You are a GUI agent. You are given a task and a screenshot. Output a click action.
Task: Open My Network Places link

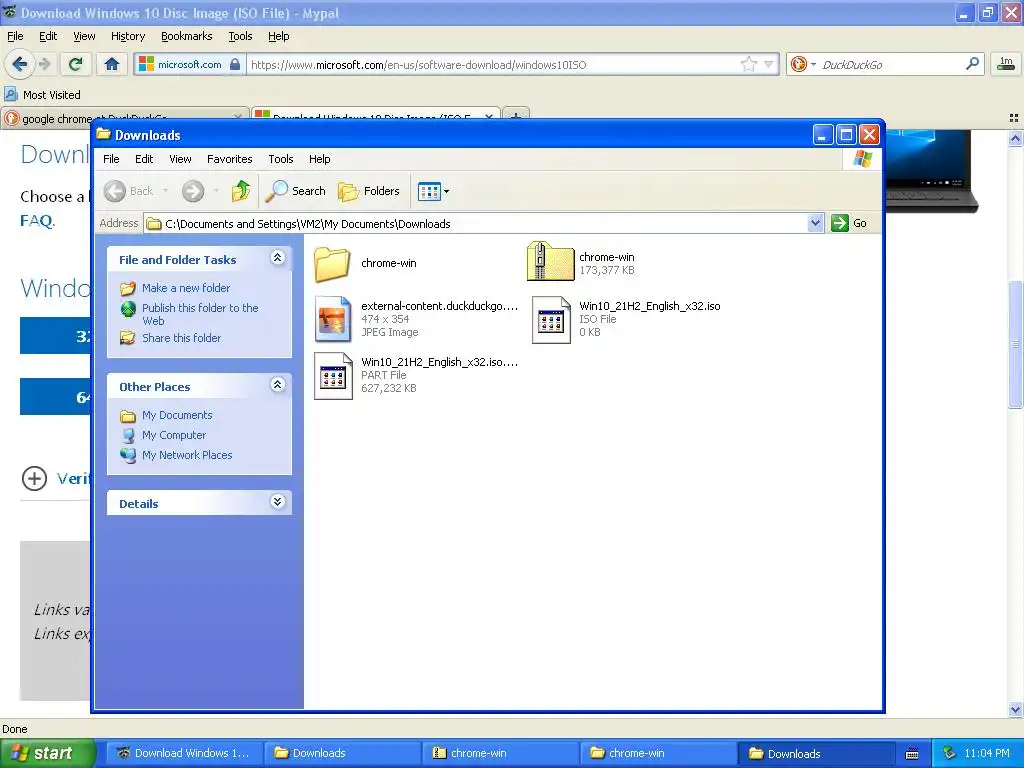coord(187,455)
